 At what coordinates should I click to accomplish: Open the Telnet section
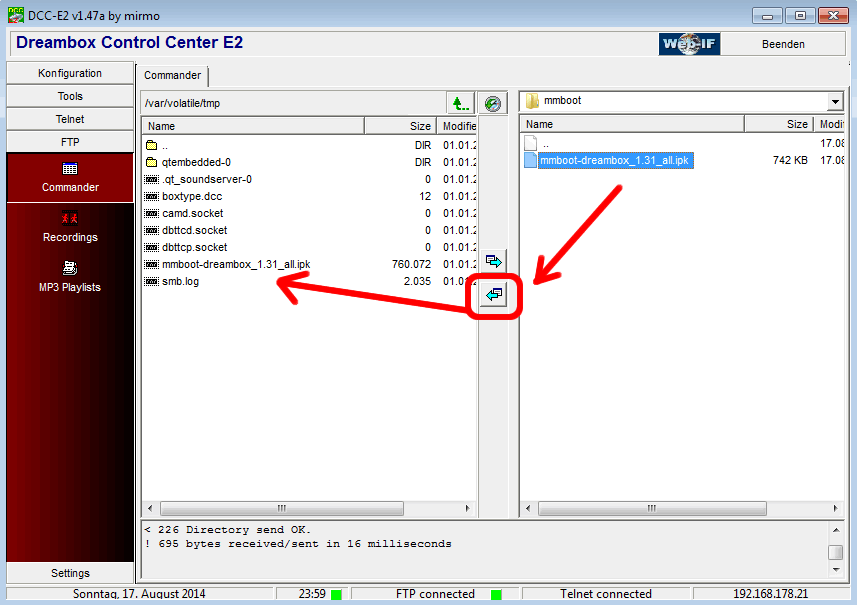[70, 119]
